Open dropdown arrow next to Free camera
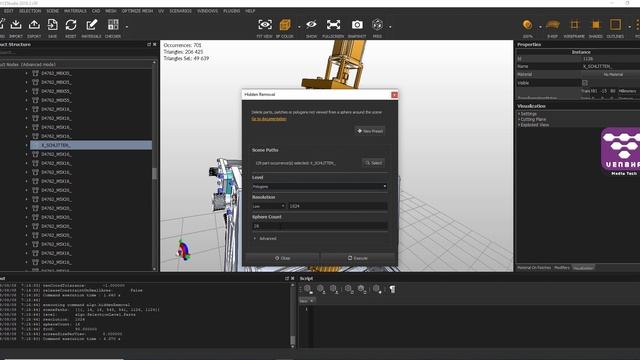Viewport: 640px width, 360px height. point(390,27)
